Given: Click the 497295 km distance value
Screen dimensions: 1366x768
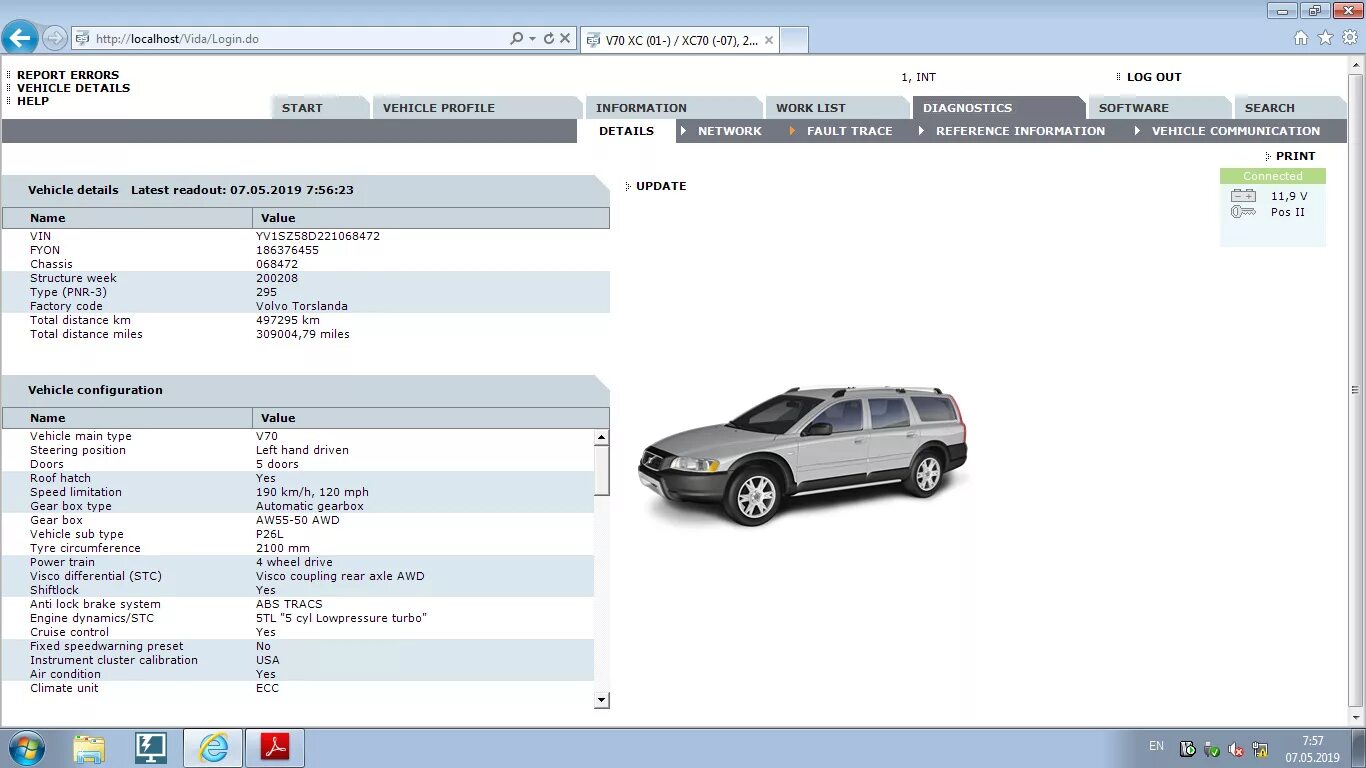Looking at the screenshot, I should point(288,320).
